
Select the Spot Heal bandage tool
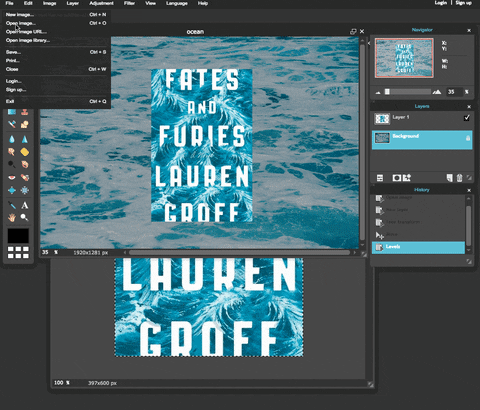24,177
